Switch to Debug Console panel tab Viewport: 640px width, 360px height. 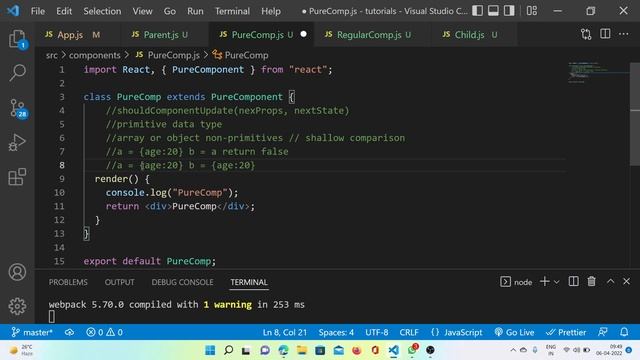pos(182,282)
